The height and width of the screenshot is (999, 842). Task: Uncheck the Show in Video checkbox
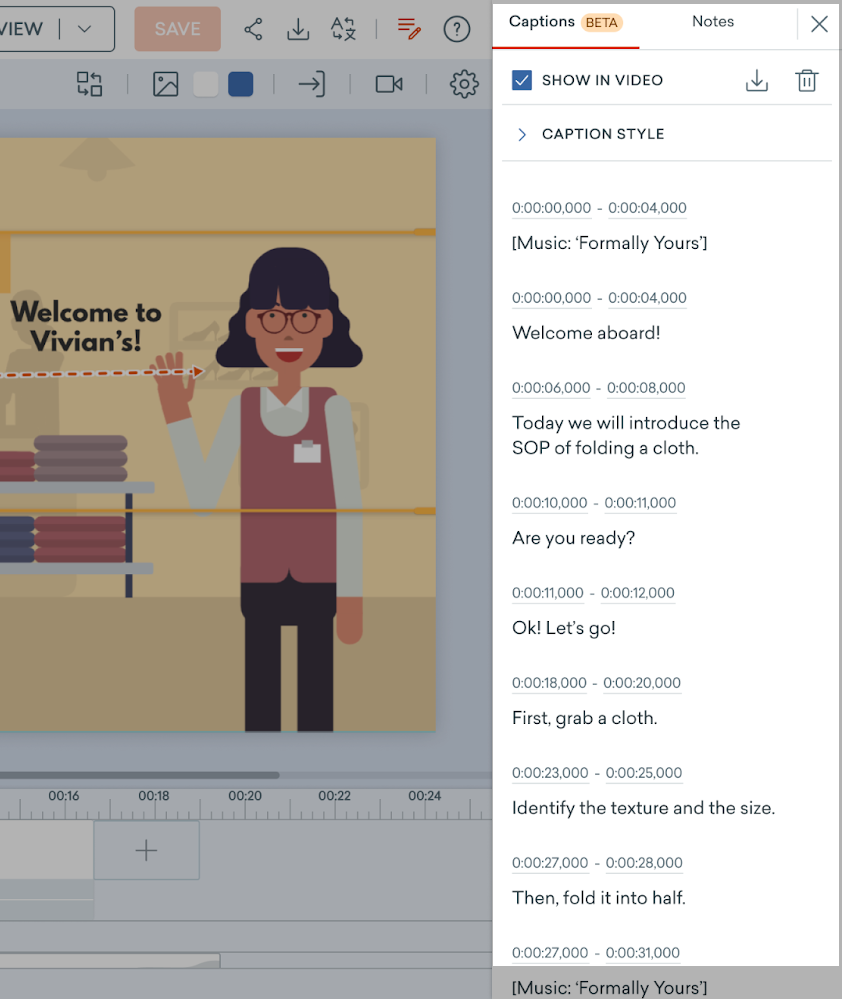(x=522, y=80)
